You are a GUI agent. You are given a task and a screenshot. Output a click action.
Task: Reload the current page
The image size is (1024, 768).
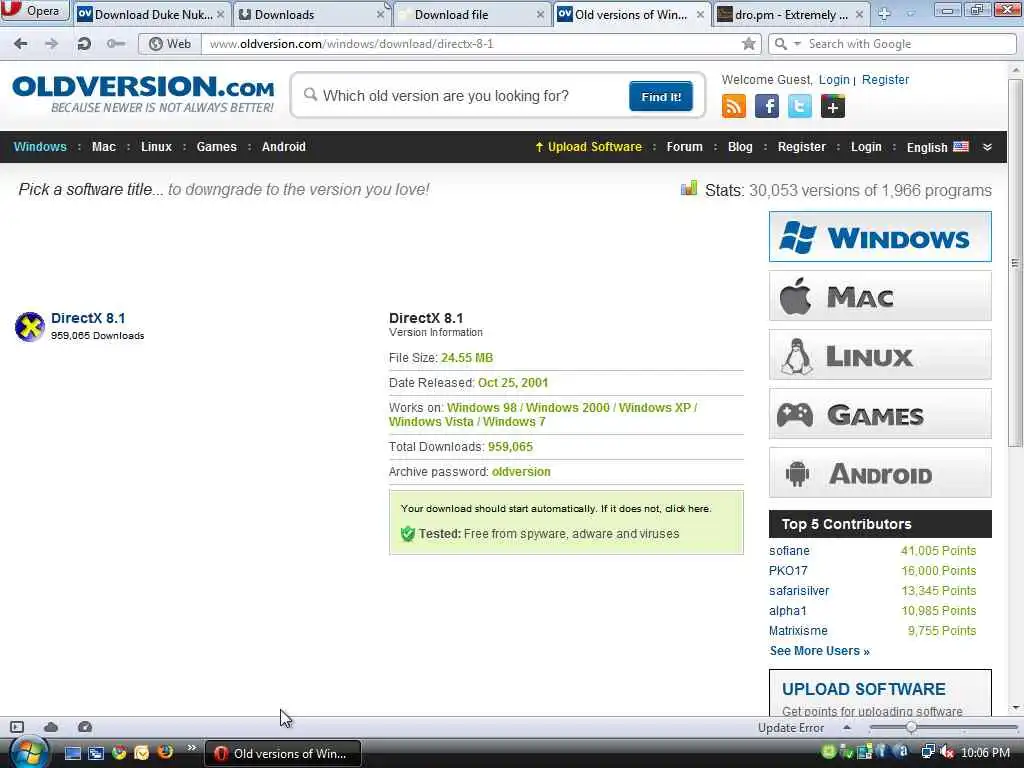[x=84, y=44]
